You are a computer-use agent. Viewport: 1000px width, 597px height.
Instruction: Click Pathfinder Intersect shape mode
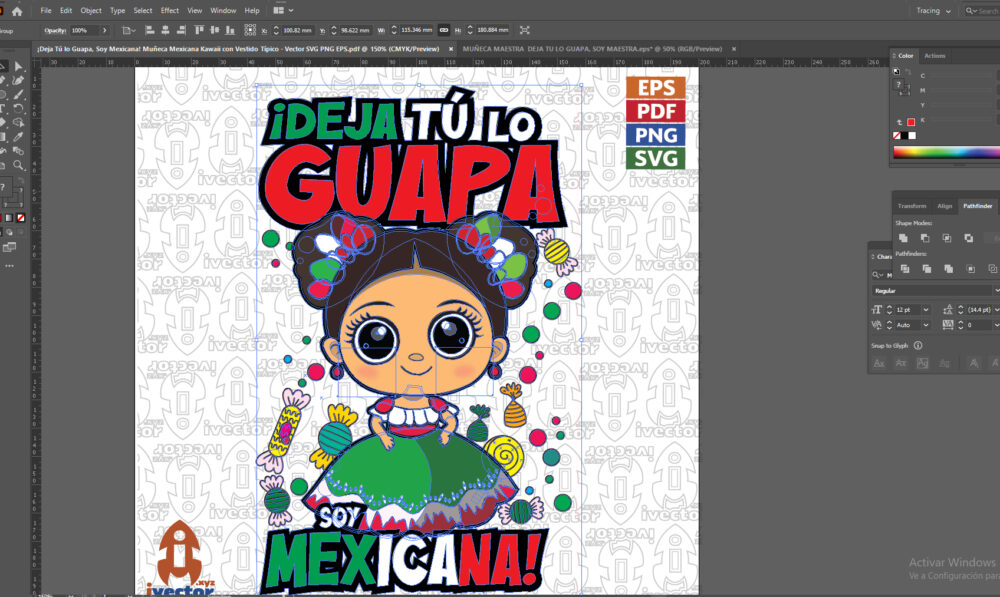[x=946, y=238]
